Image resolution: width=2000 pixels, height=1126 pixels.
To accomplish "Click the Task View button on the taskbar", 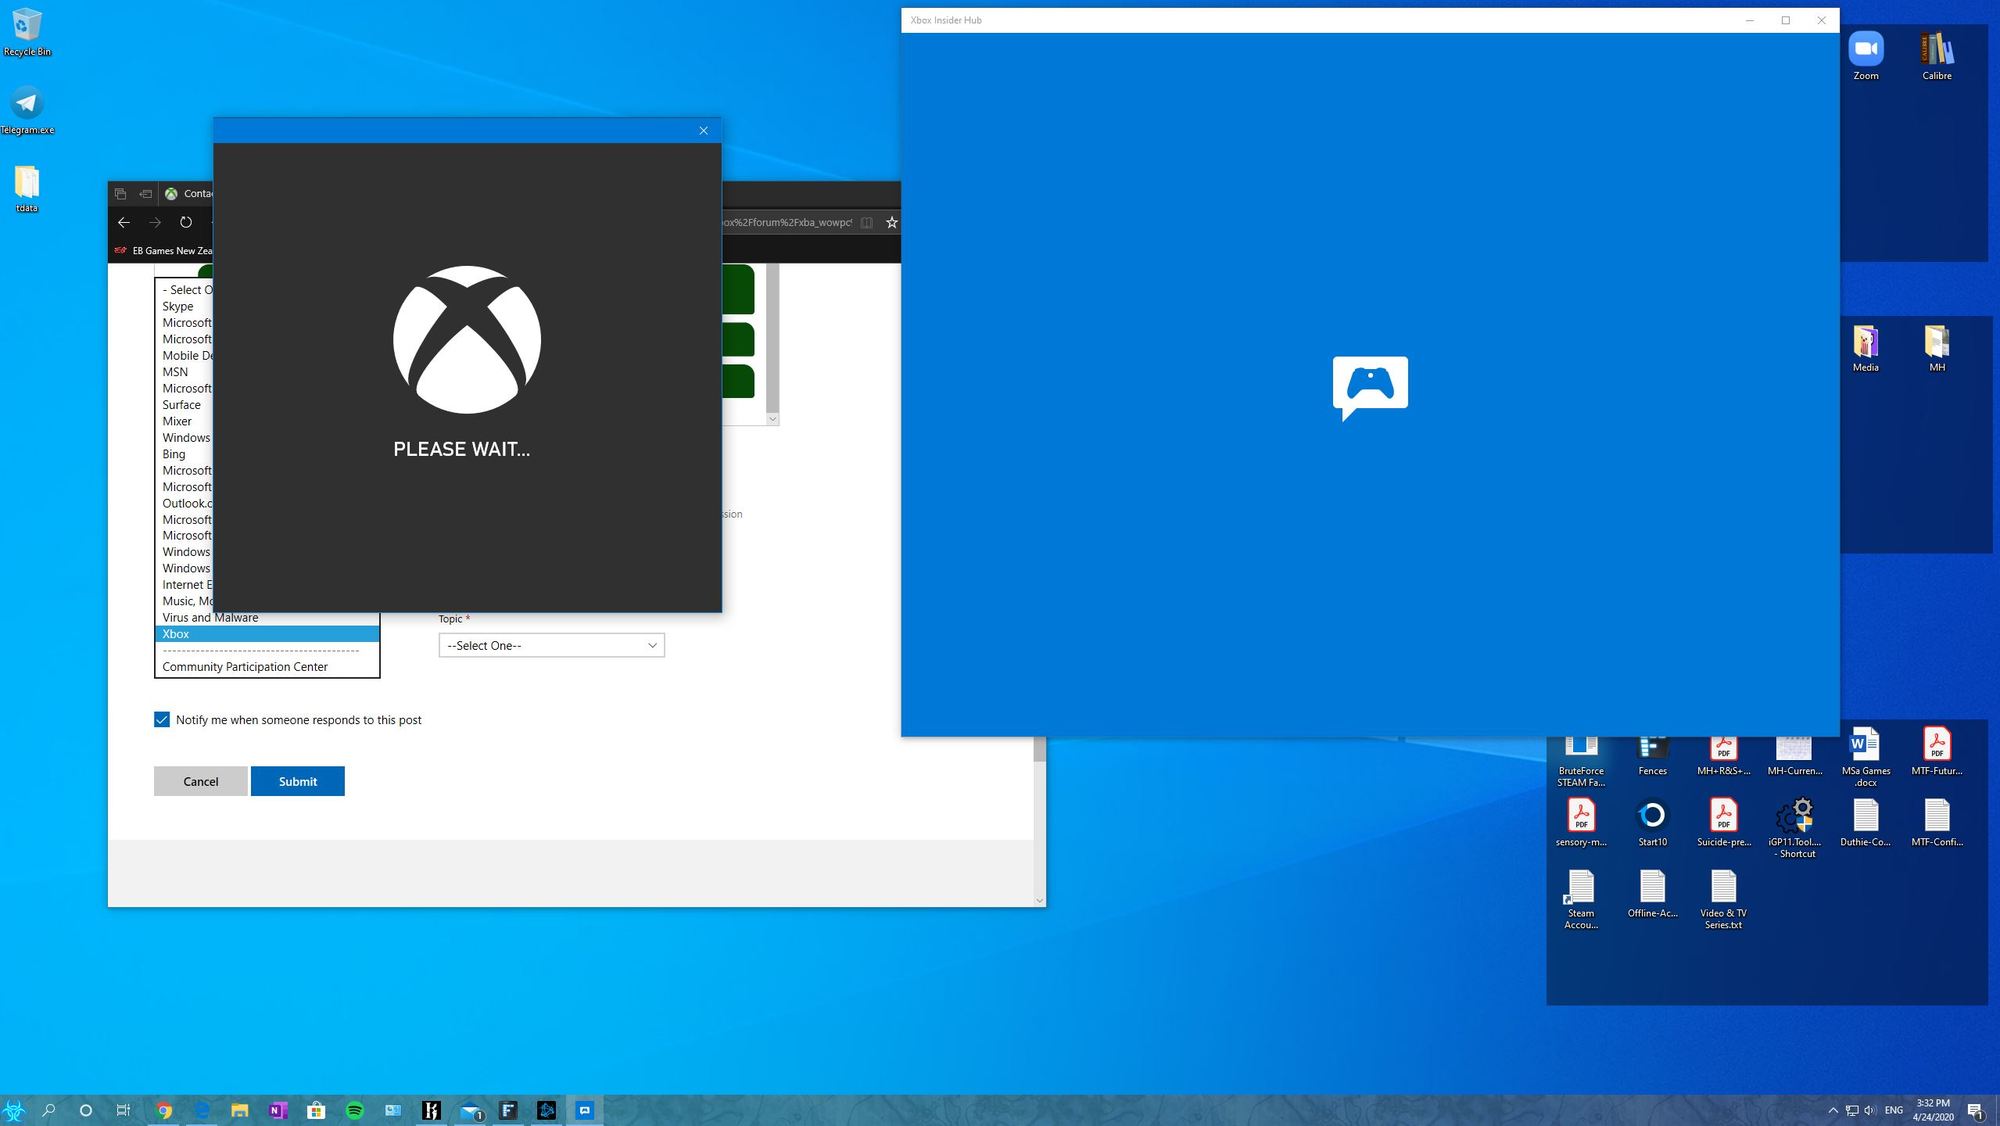I will pyautogui.click(x=123, y=1110).
